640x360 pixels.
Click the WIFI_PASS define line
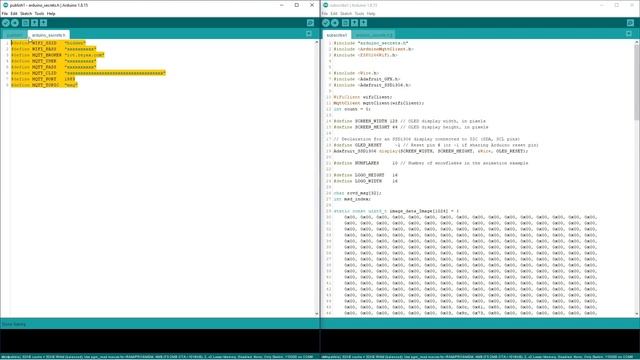click(x=53, y=49)
